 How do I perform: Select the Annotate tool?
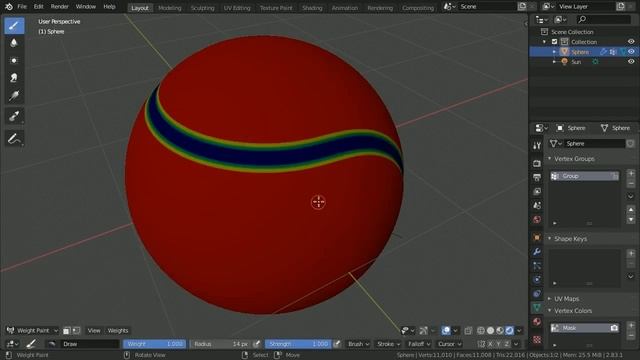14,139
